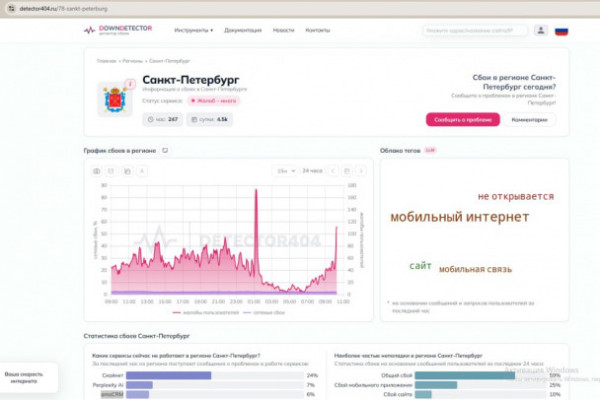Click the 'Жалоб - много' status badge
Viewport: 600px width, 400px height.
(x=214, y=101)
